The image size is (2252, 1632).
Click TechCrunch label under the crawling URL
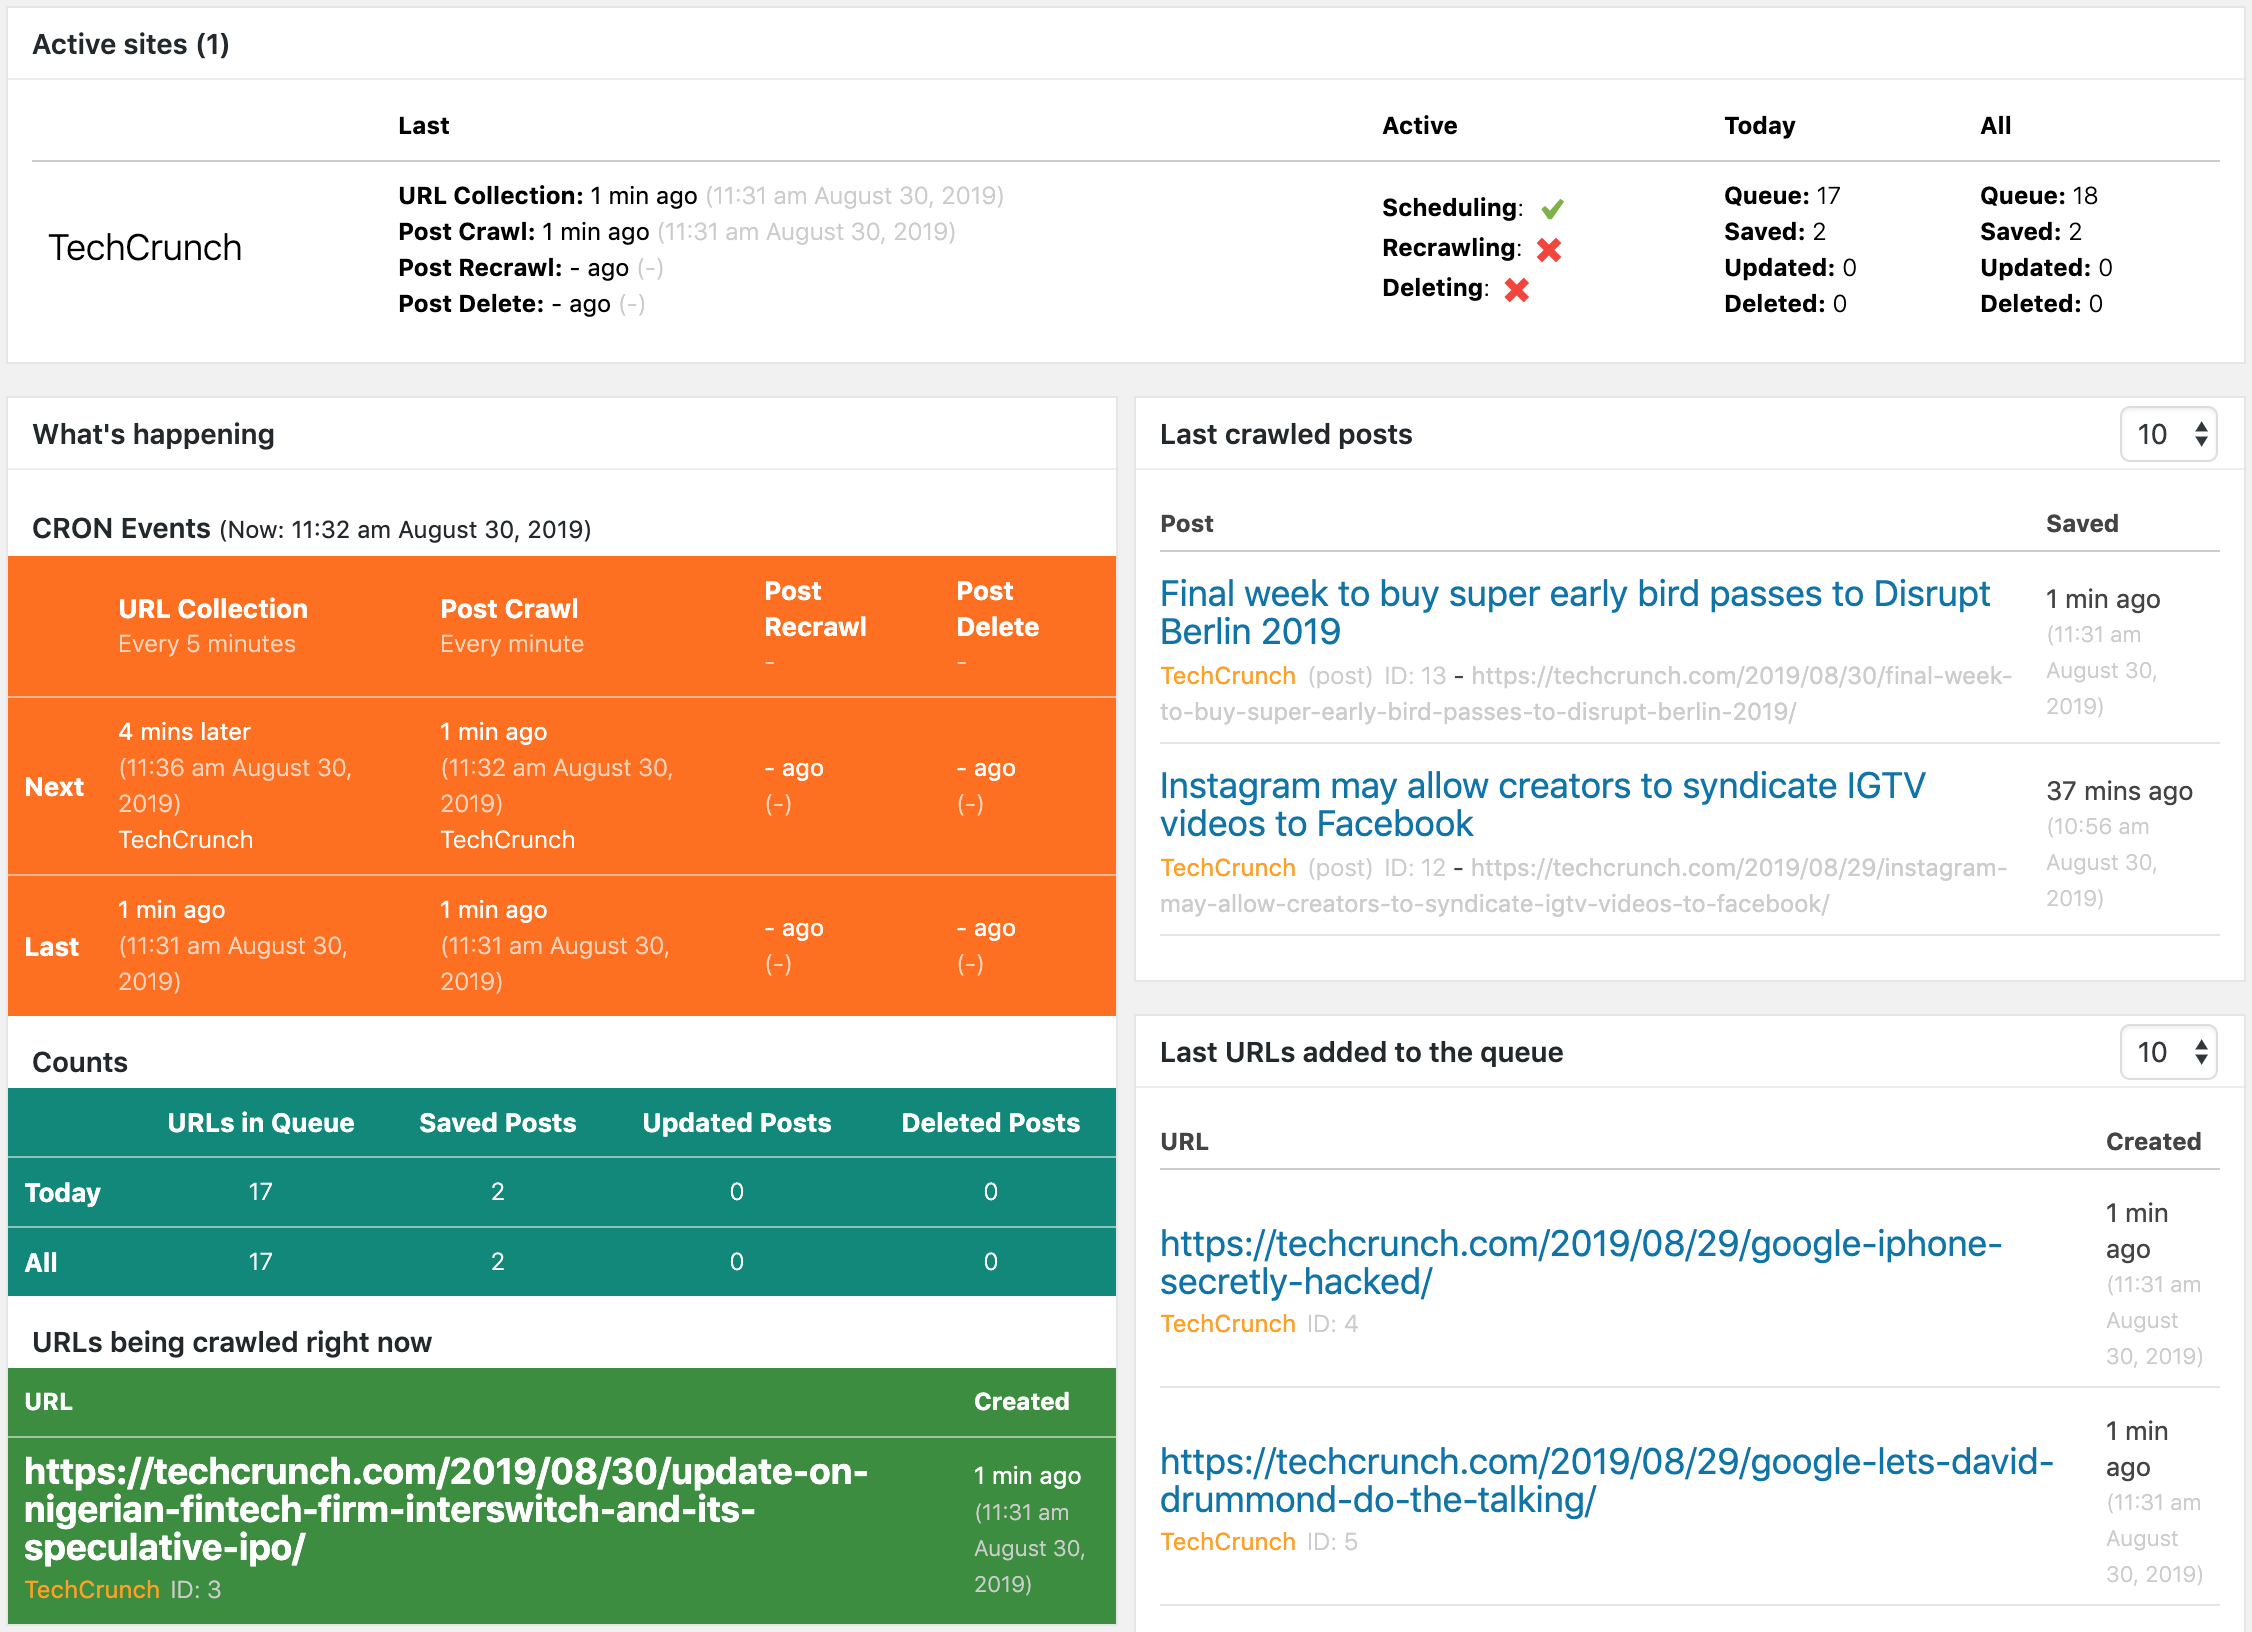(x=92, y=1590)
